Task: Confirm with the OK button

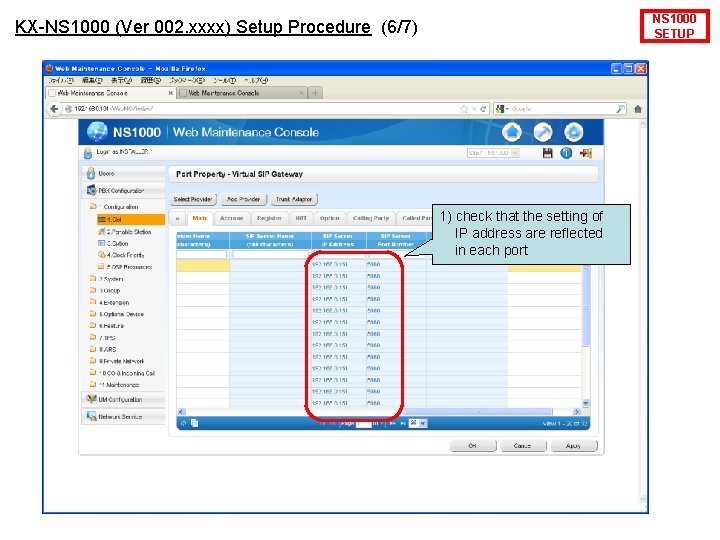Action: 473,446
